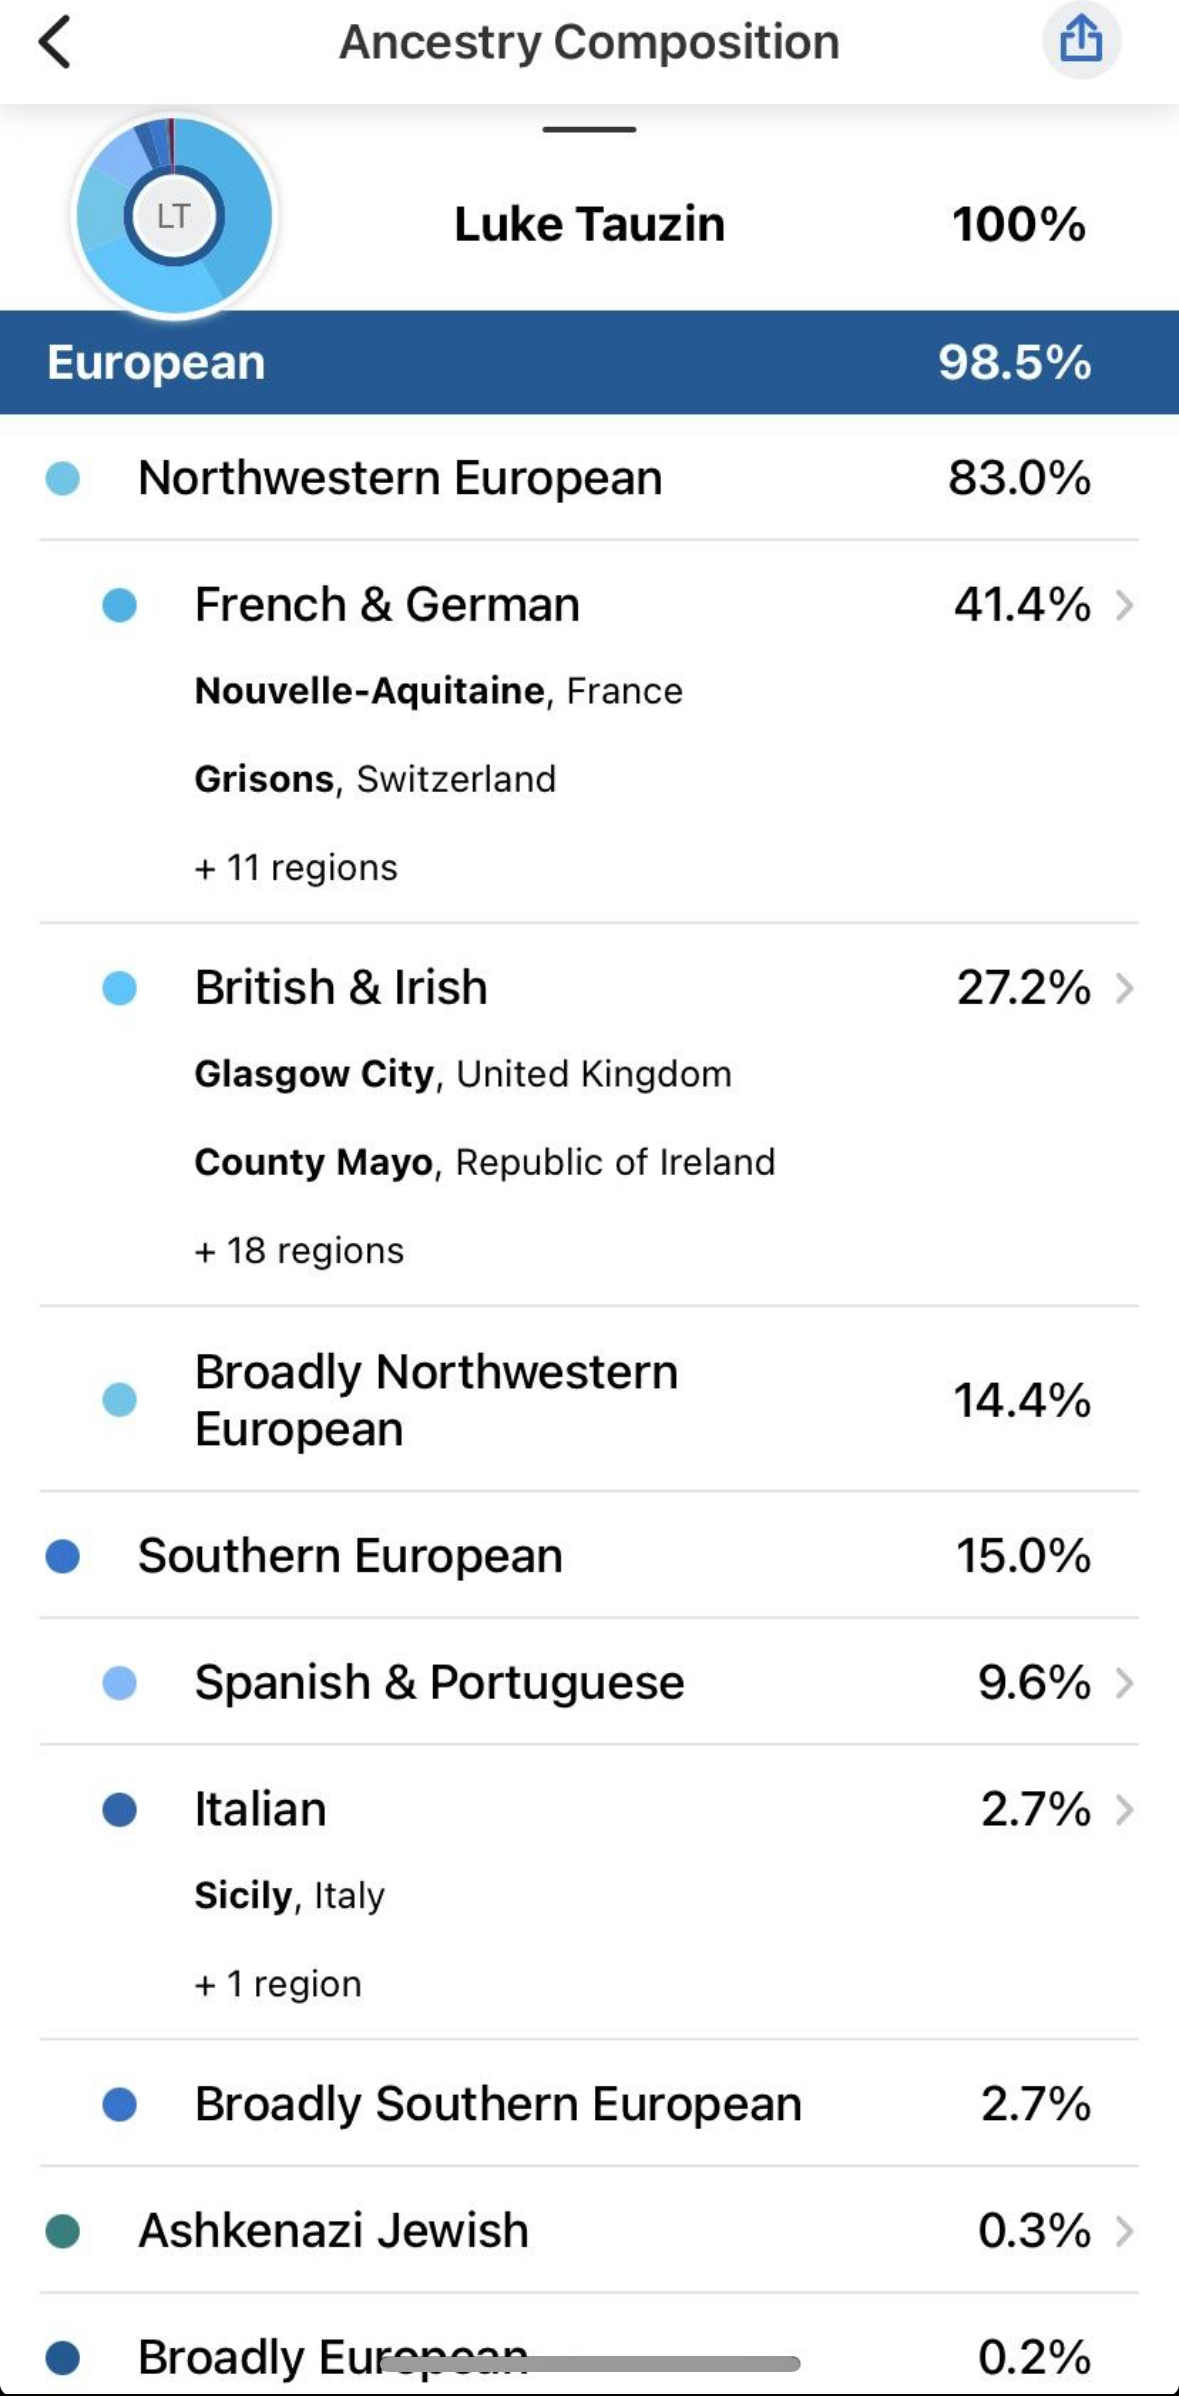This screenshot has height=2396, width=1179.
Task: Expand British & Irish details chevron
Action: click(x=1125, y=988)
